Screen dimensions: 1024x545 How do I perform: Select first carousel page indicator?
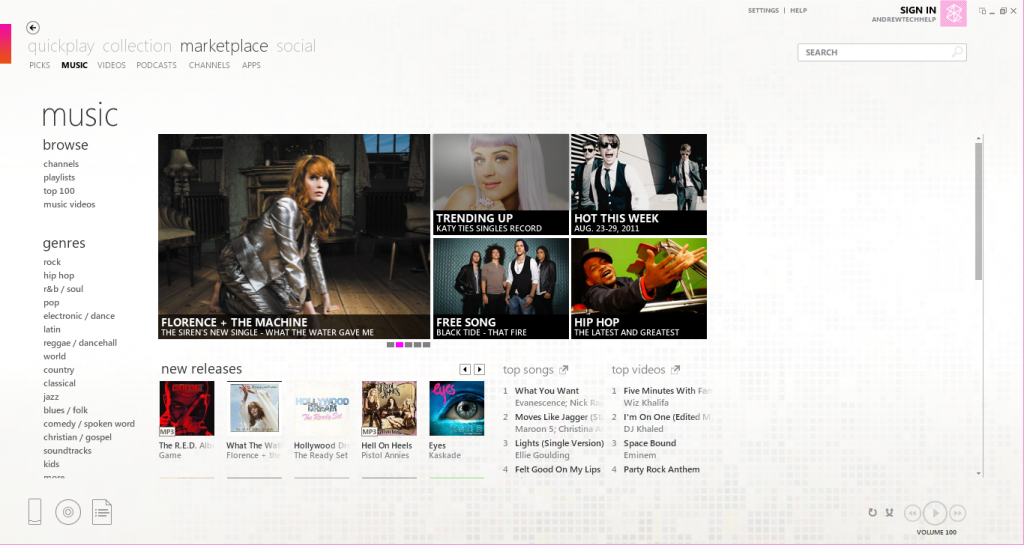[391, 345]
